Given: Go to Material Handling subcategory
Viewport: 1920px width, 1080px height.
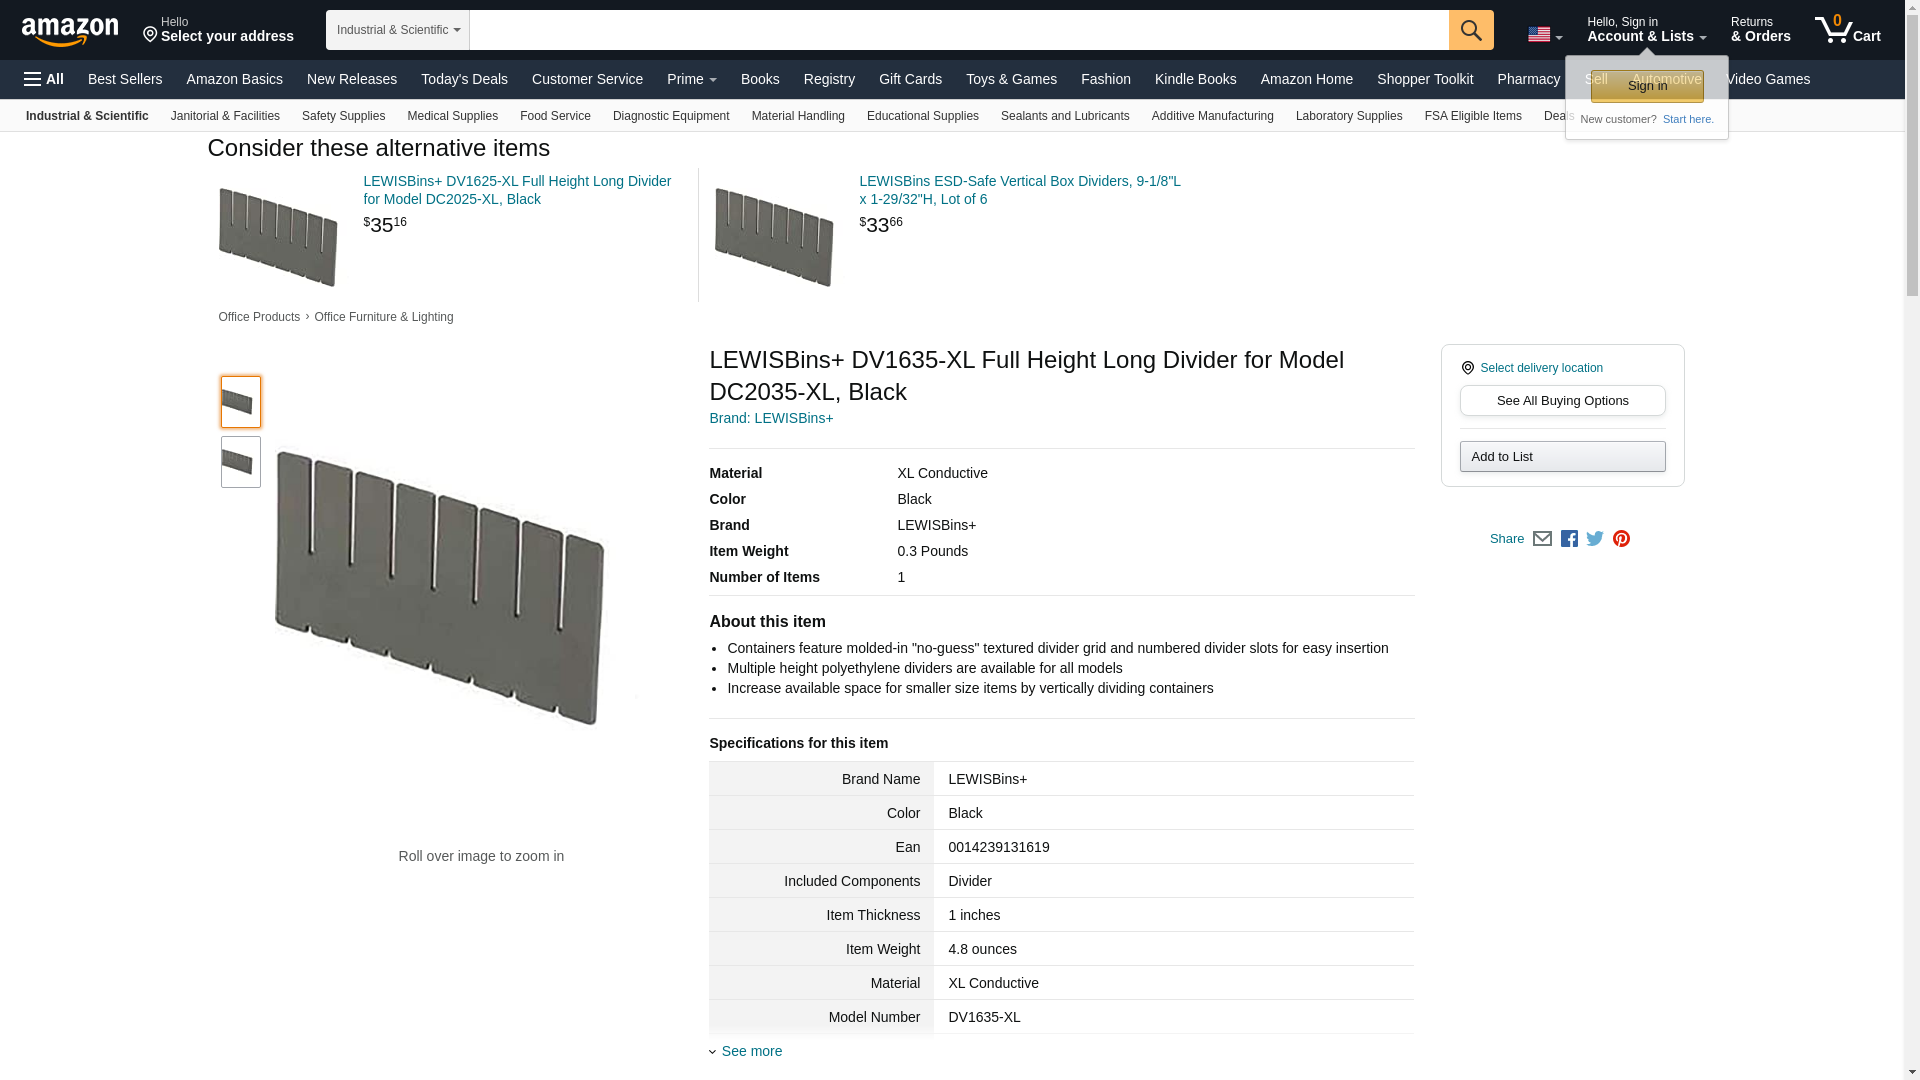Looking at the screenshot, I should [x=797, y=116].
